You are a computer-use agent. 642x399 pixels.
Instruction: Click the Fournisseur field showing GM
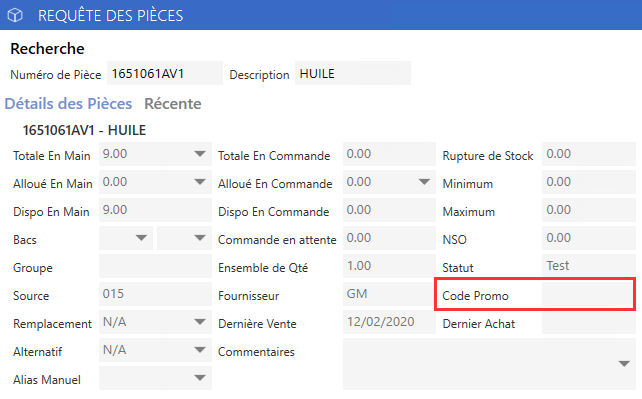coord(389,294)
